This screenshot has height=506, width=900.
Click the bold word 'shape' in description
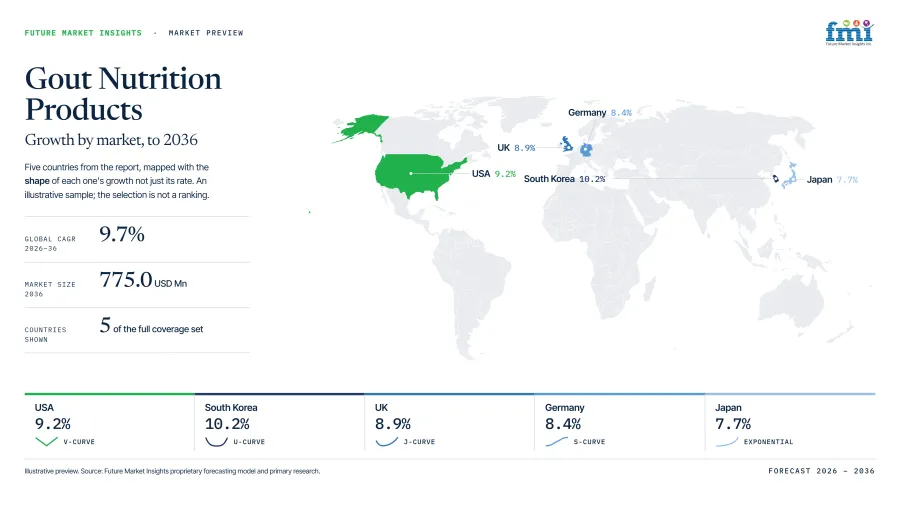pos(37,181)
